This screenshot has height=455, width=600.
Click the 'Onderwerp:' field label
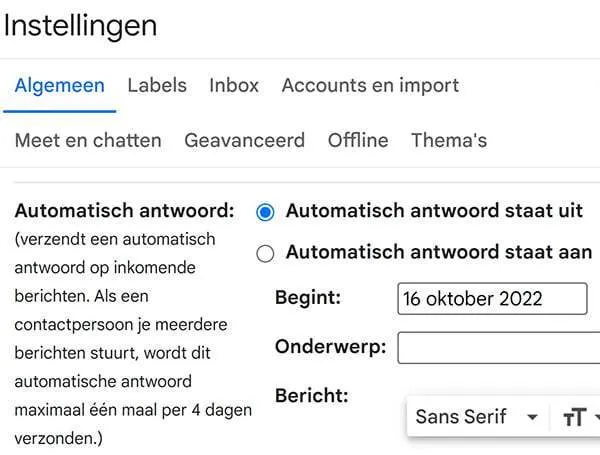330,346
